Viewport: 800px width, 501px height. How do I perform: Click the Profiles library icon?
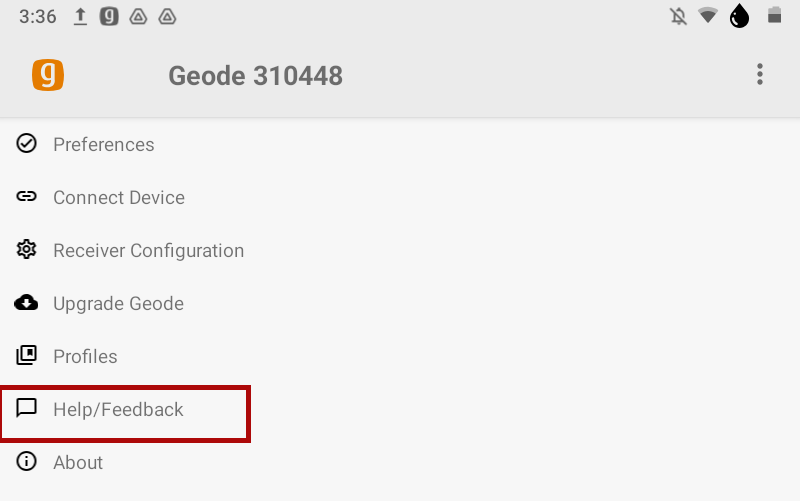27,356
